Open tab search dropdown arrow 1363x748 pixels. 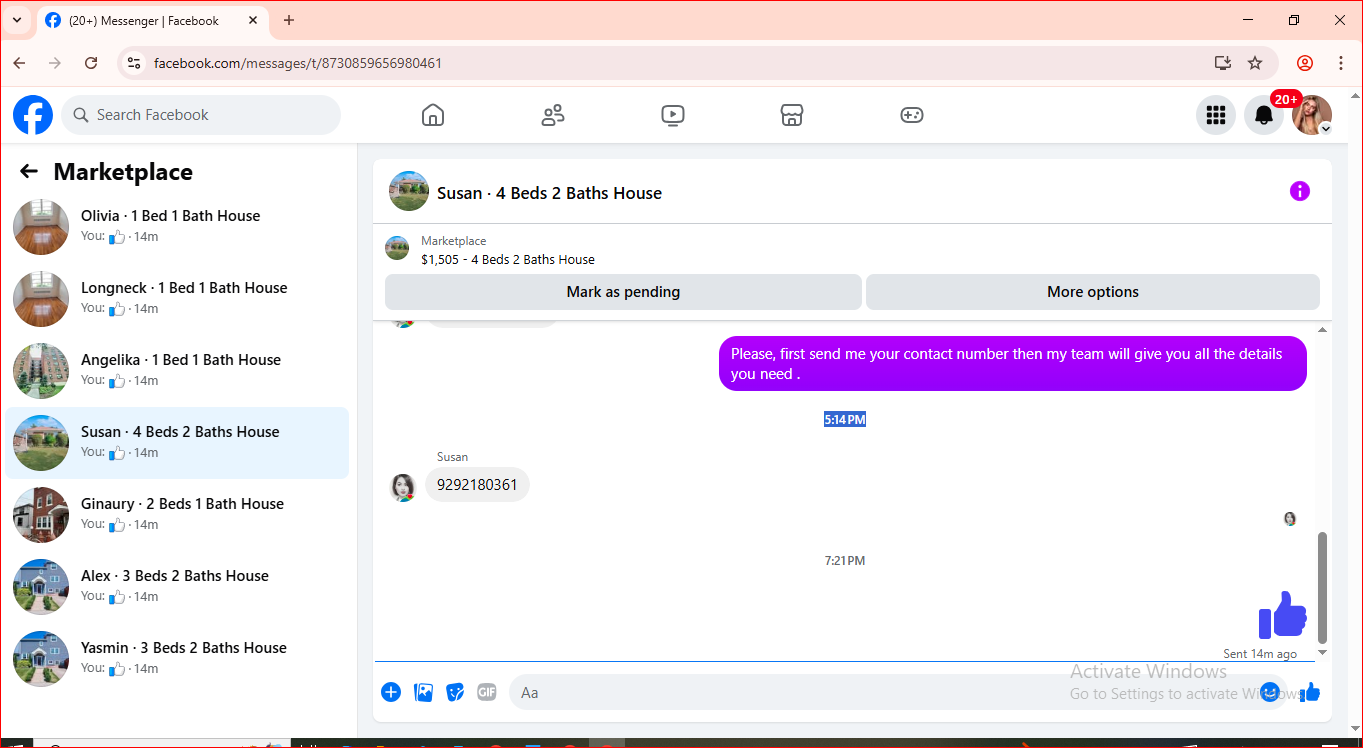point(17,20)
